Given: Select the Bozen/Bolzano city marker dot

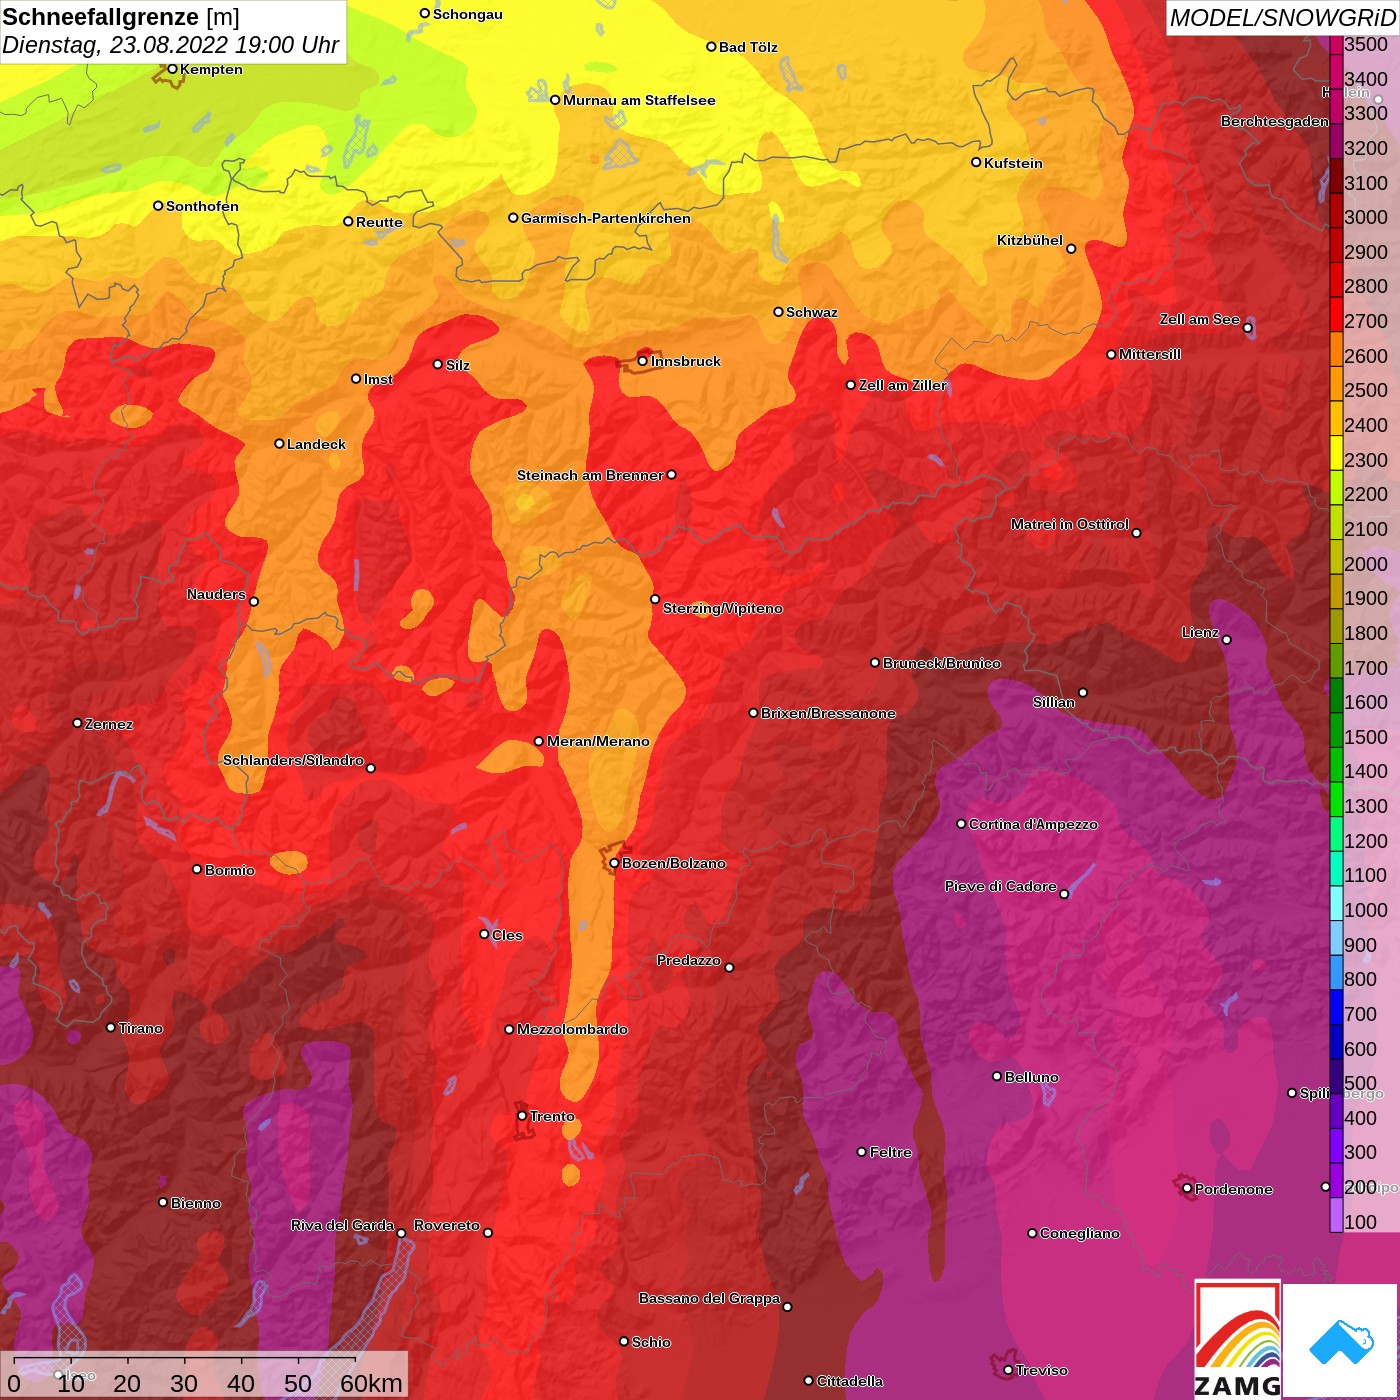Looking at the screenshot, I should (614, 863).
